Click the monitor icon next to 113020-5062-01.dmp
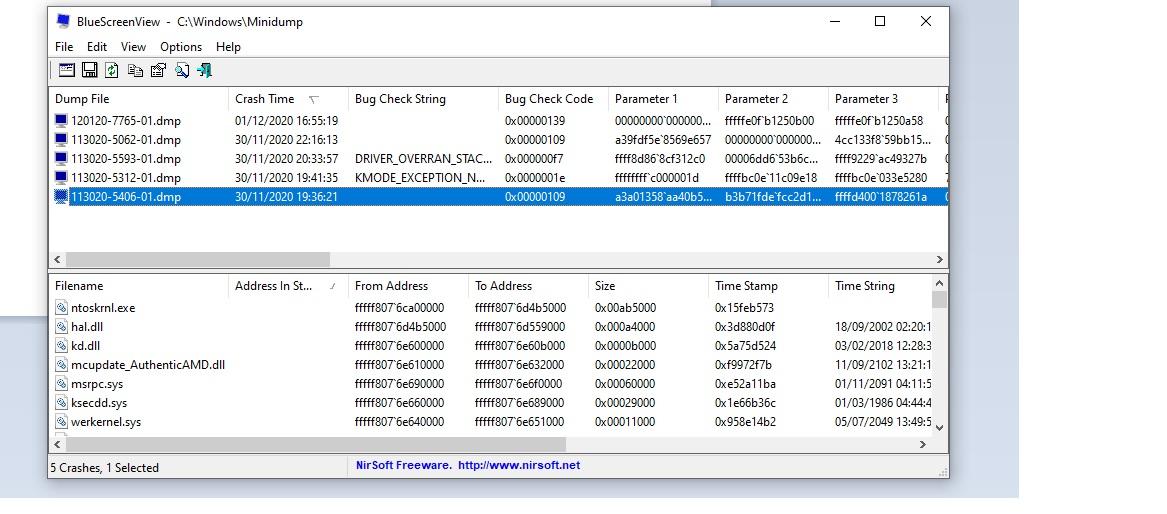The width and height of the screenshot is (1167, 514). 61,140
